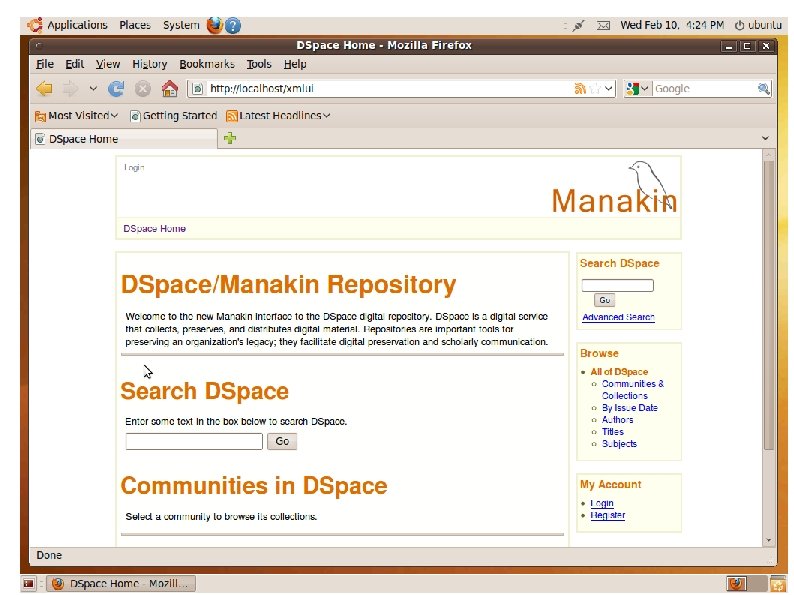The height and width of the screenshot is (595, 794).
Task: Open the Applications menu
Action: click(77, 25)
